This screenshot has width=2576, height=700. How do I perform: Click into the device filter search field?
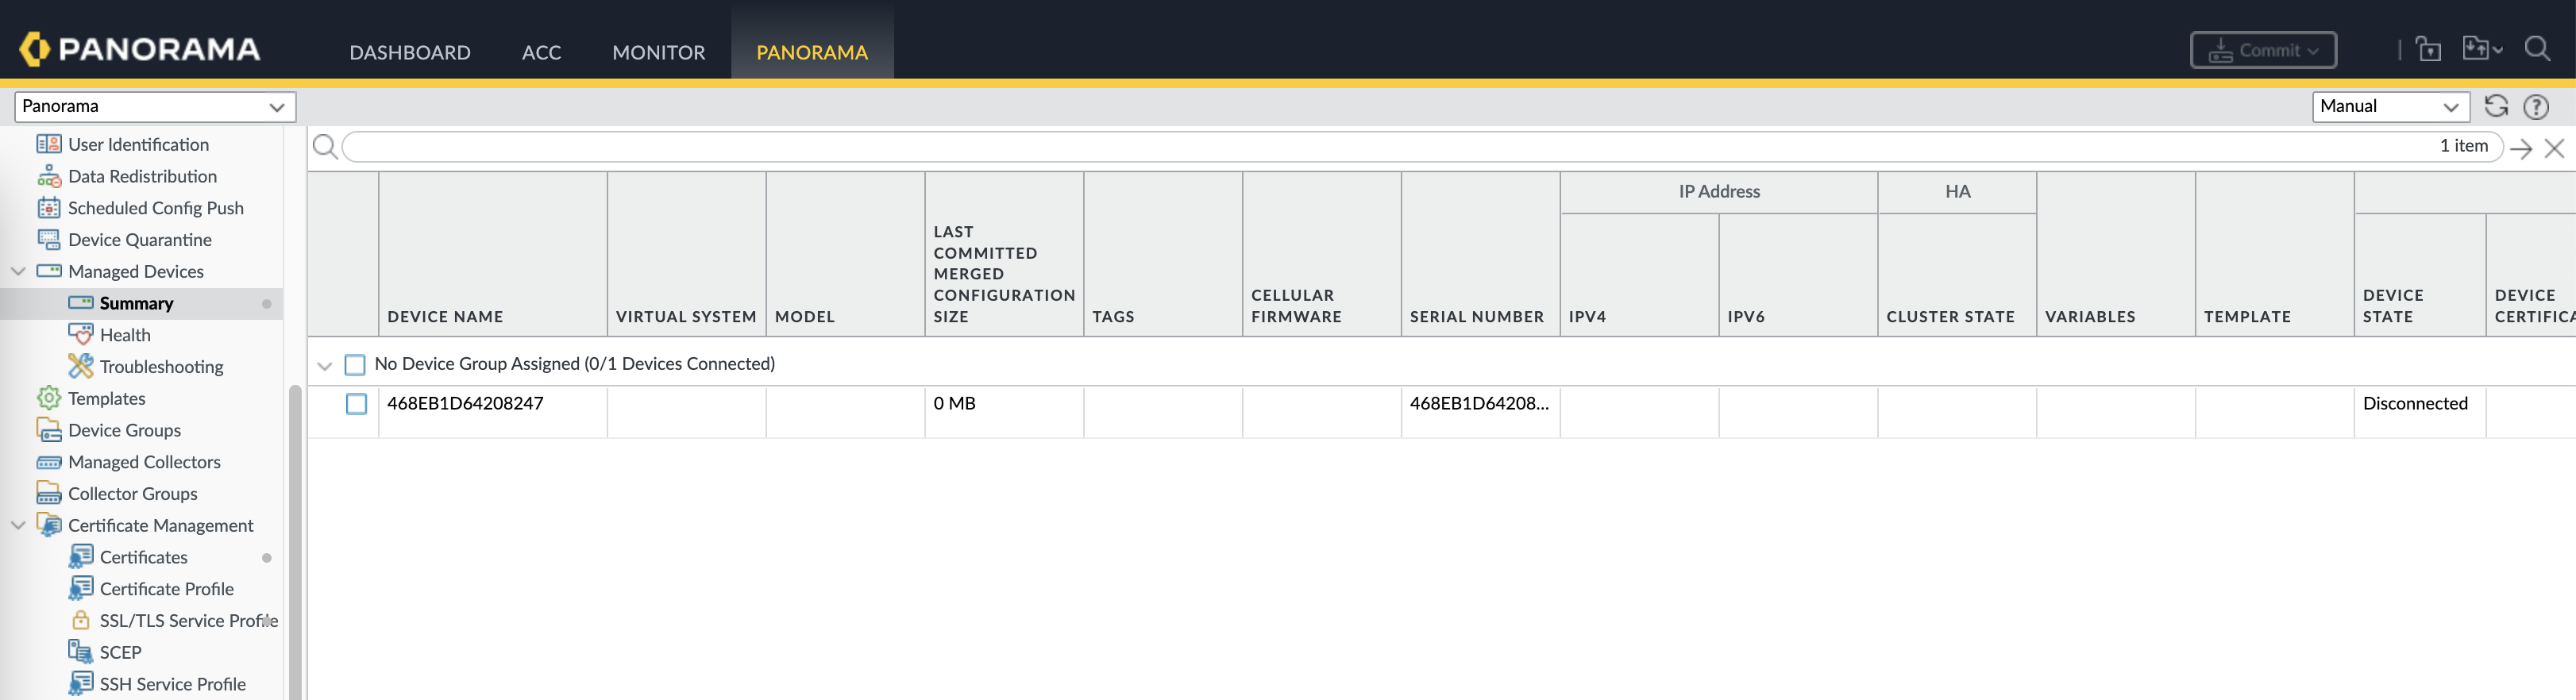tap(1380, 147)
